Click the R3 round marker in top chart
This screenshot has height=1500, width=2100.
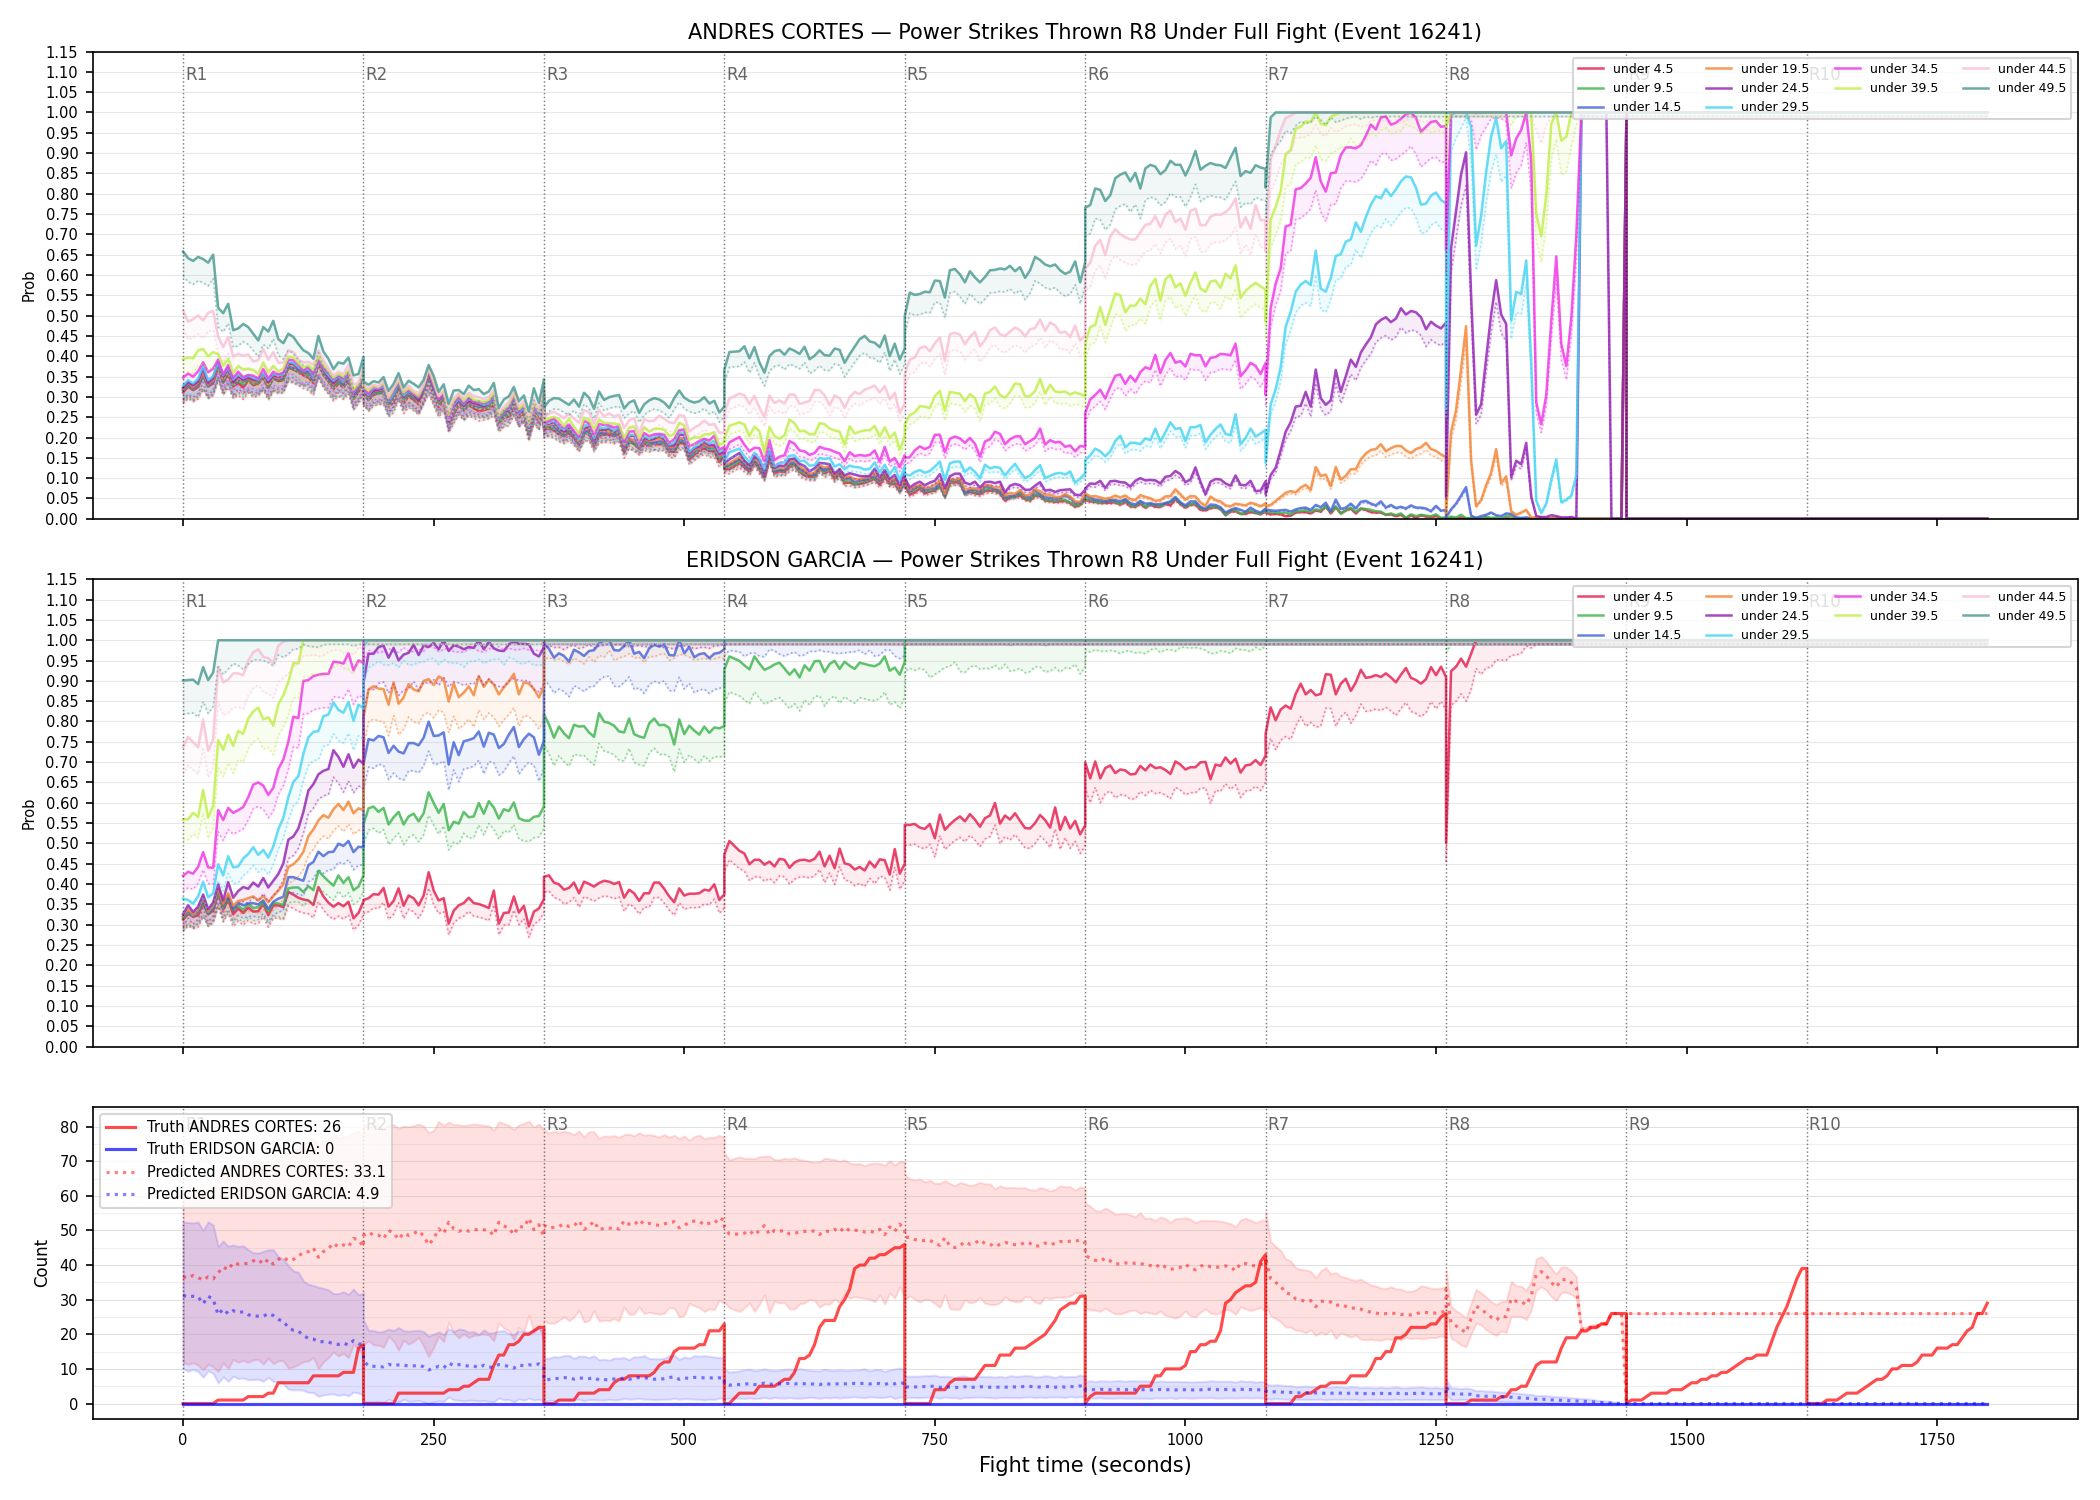pos(557,74)
